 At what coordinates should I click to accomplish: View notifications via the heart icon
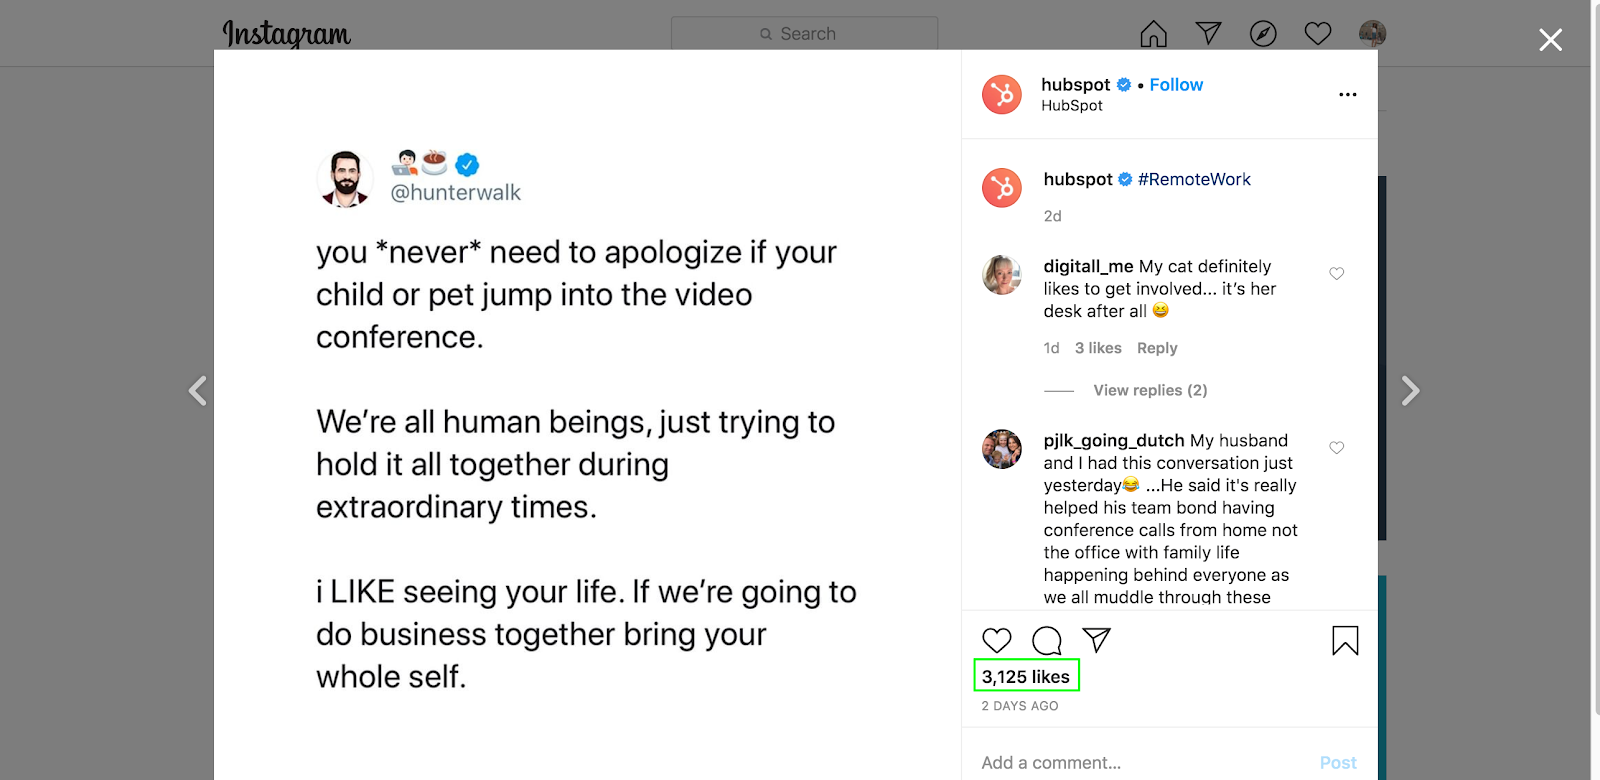(x=1318, y=33)
